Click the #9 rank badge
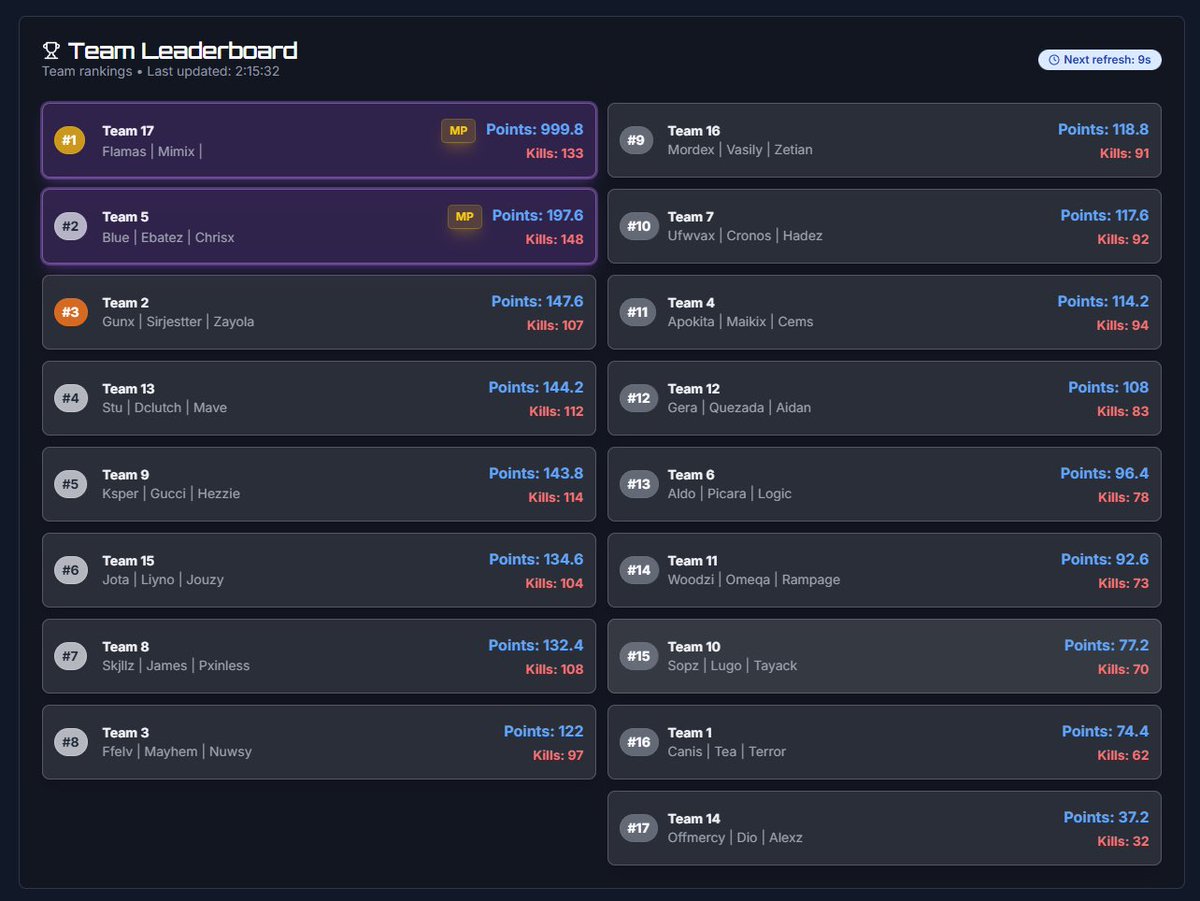This screenshot has height=901, width=1200. pyautogui.click(x=636, y=140)
